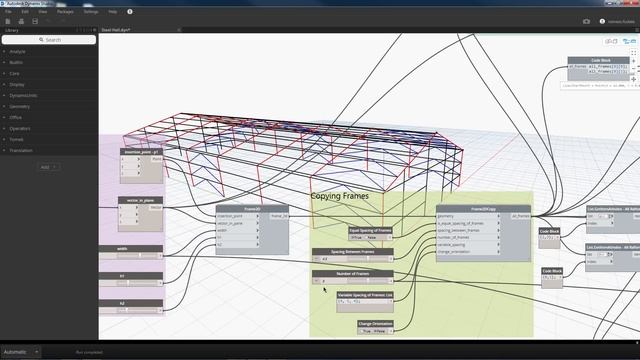Click the geometry input port on Frame2DCopy
This screenshot has height=360, width=640.
coord(468,216)
